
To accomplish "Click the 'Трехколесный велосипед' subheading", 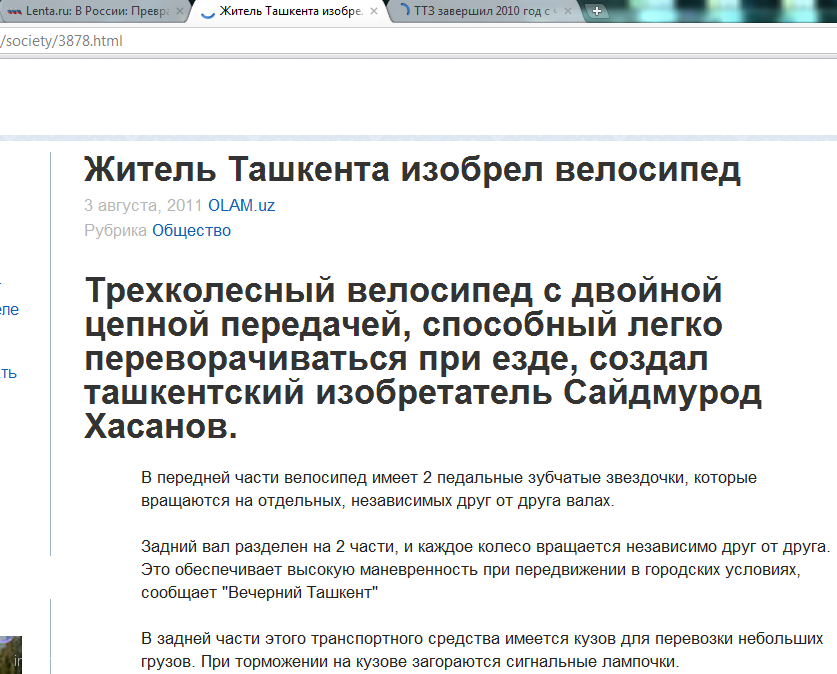I will (x=424, y=359).
